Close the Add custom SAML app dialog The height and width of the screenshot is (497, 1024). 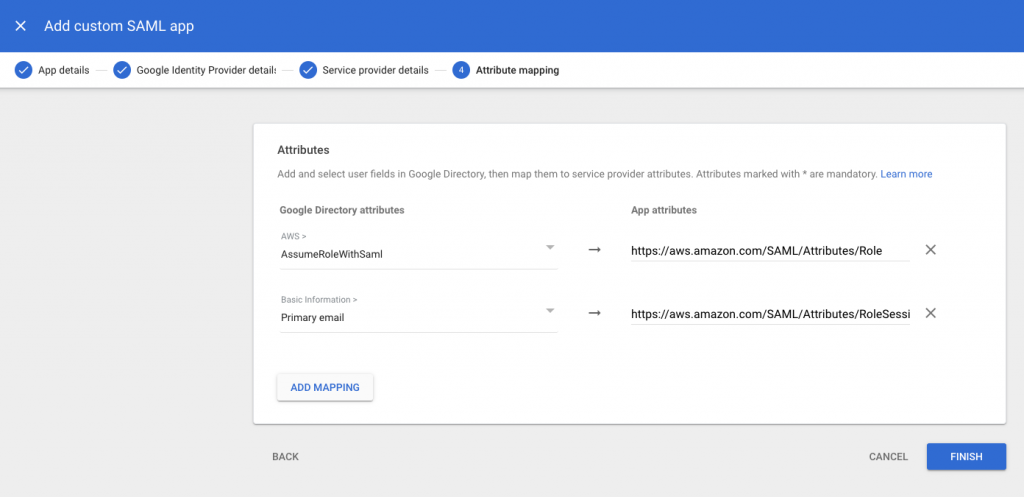20,26
